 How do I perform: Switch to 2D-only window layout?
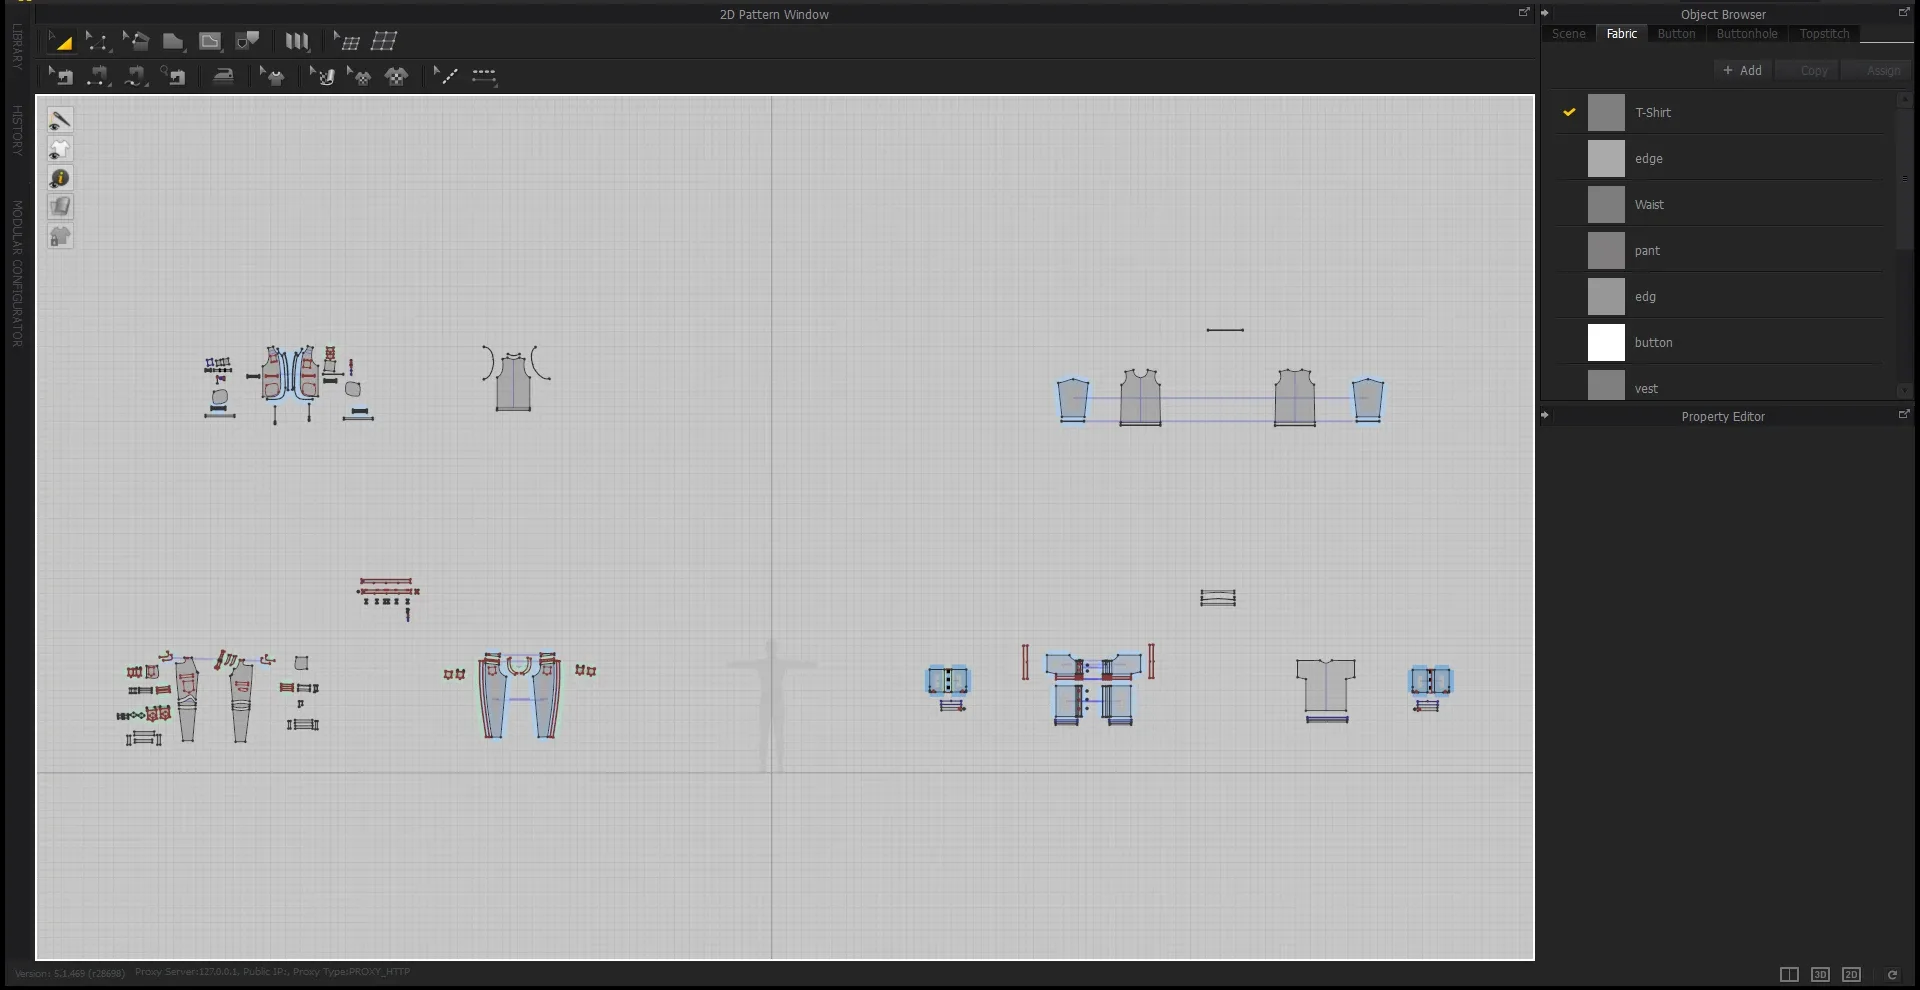coord(1851,975)
